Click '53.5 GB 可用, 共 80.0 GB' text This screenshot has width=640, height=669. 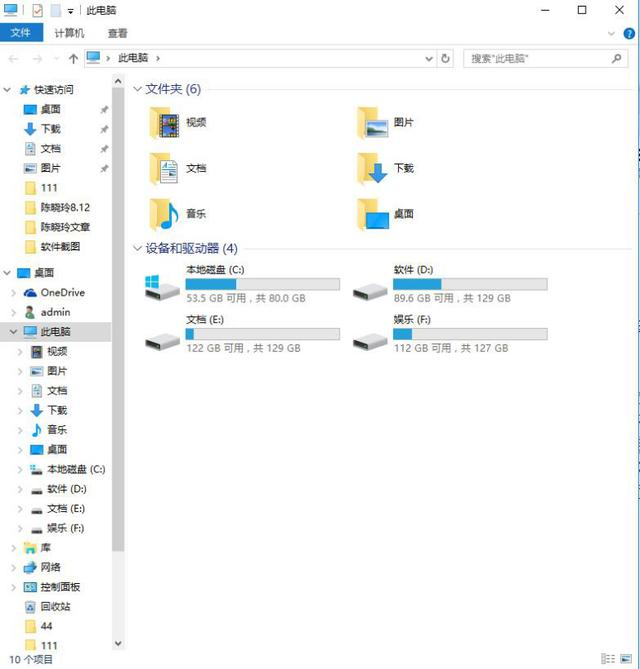(x=246, y=298)
